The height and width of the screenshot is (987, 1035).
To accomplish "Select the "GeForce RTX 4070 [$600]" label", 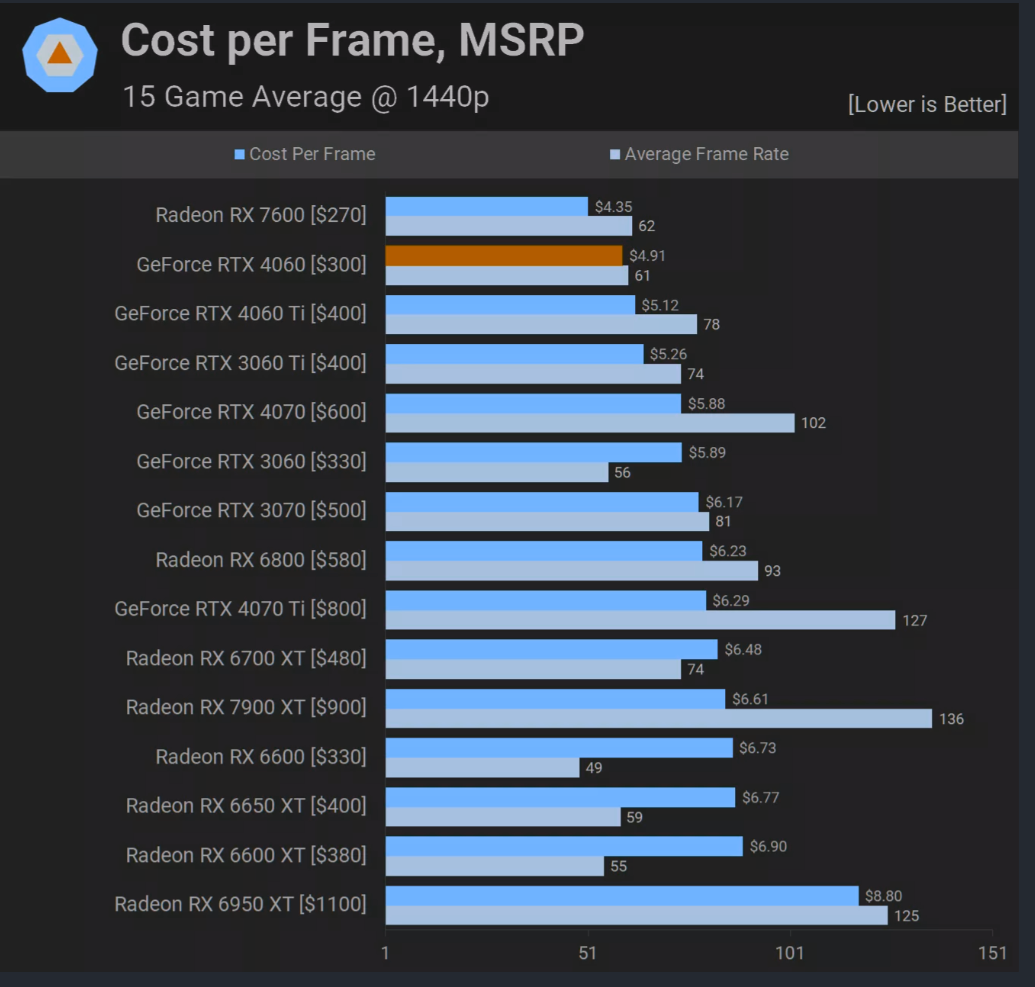I will 251,412.
